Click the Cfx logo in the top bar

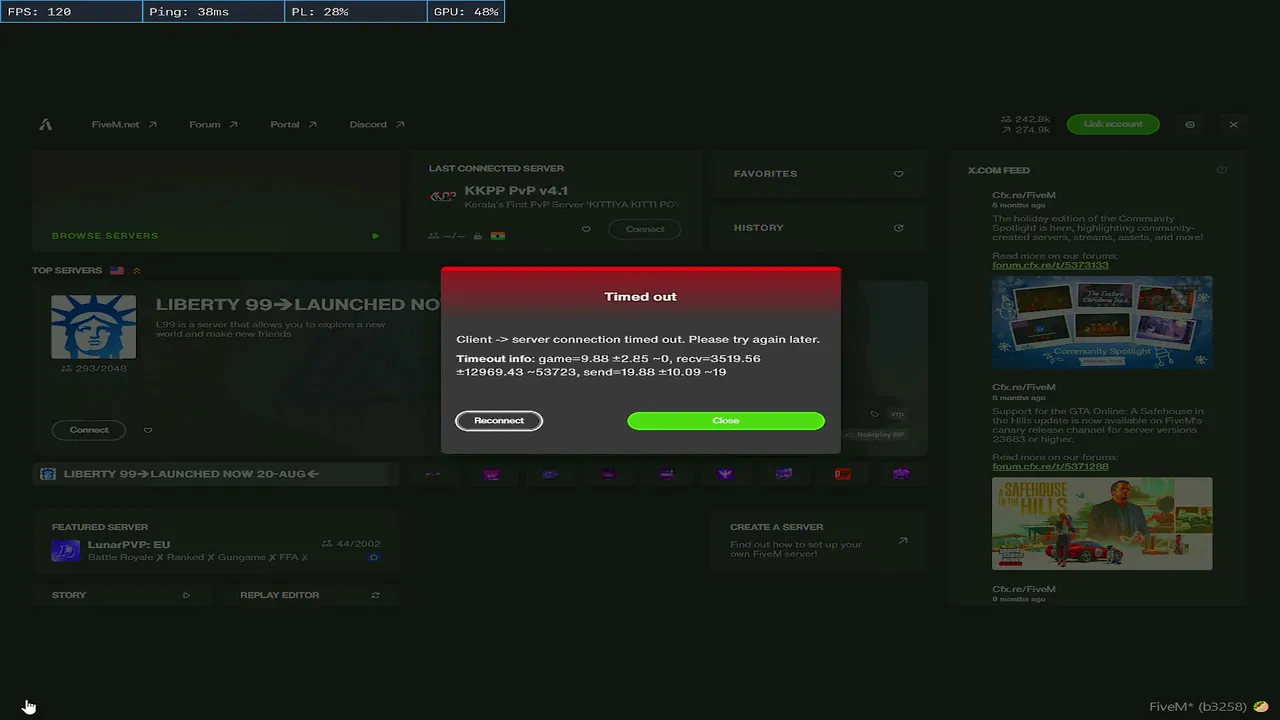(x=46, y=125)
